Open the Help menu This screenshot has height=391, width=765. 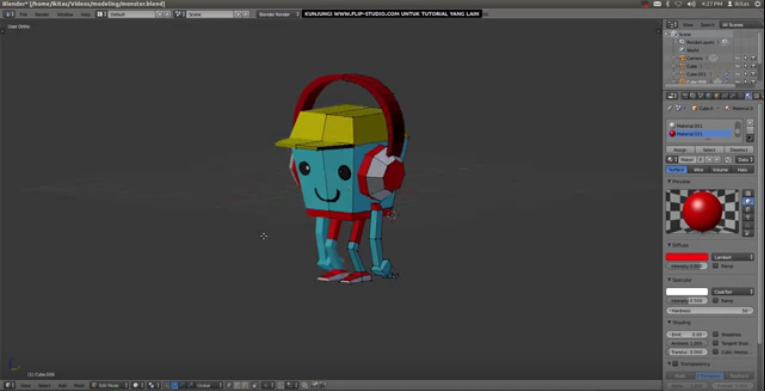click(x=85, y=14)
